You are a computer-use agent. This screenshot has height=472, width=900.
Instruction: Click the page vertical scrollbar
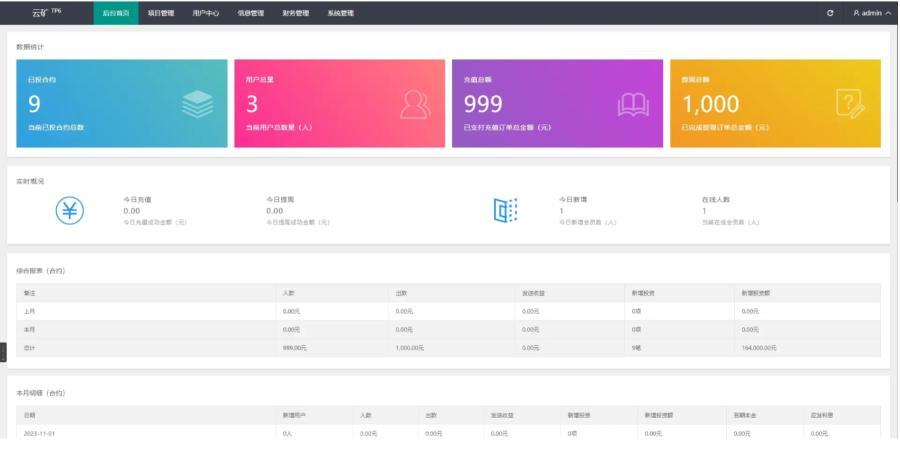pyautogui.click(x=897, y=112)
